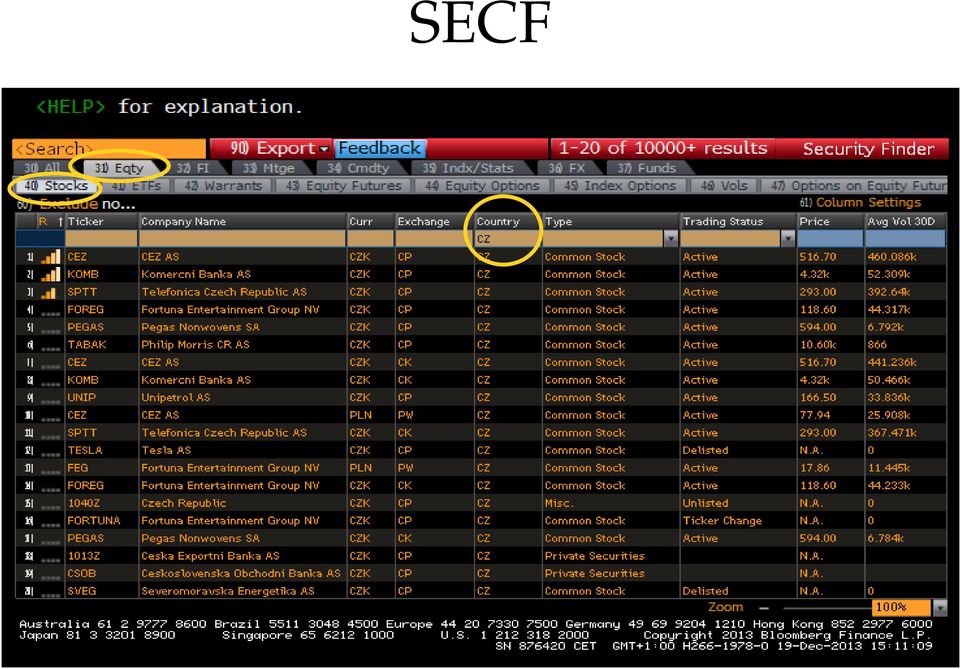Select ticker 1040Z

tap(84, 503)
